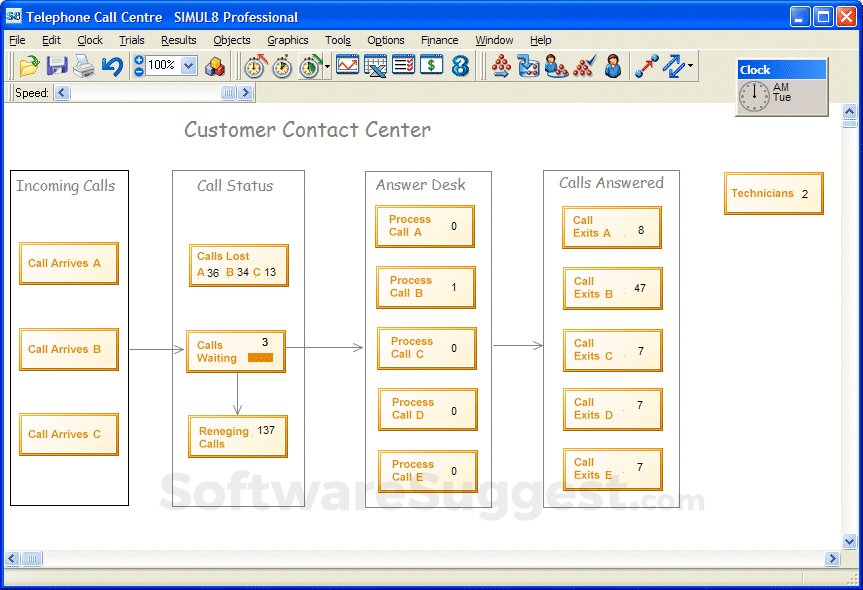Click the person resource icon in toolbar

coord(613,66)
